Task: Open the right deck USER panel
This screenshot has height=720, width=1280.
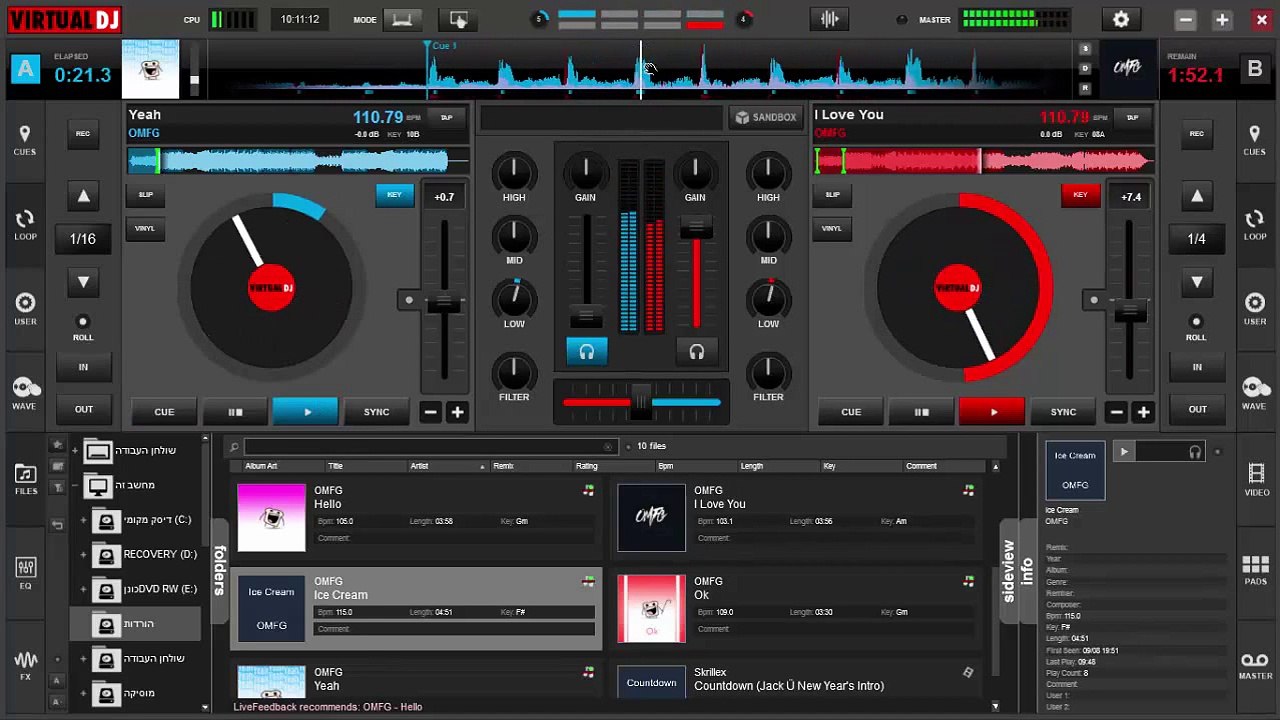Action: (1254, 309)
